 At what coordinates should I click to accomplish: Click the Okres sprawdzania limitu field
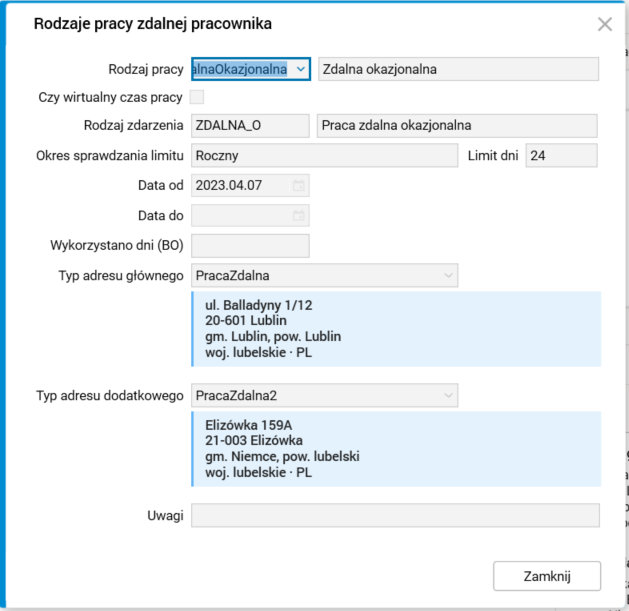point(324,155)
